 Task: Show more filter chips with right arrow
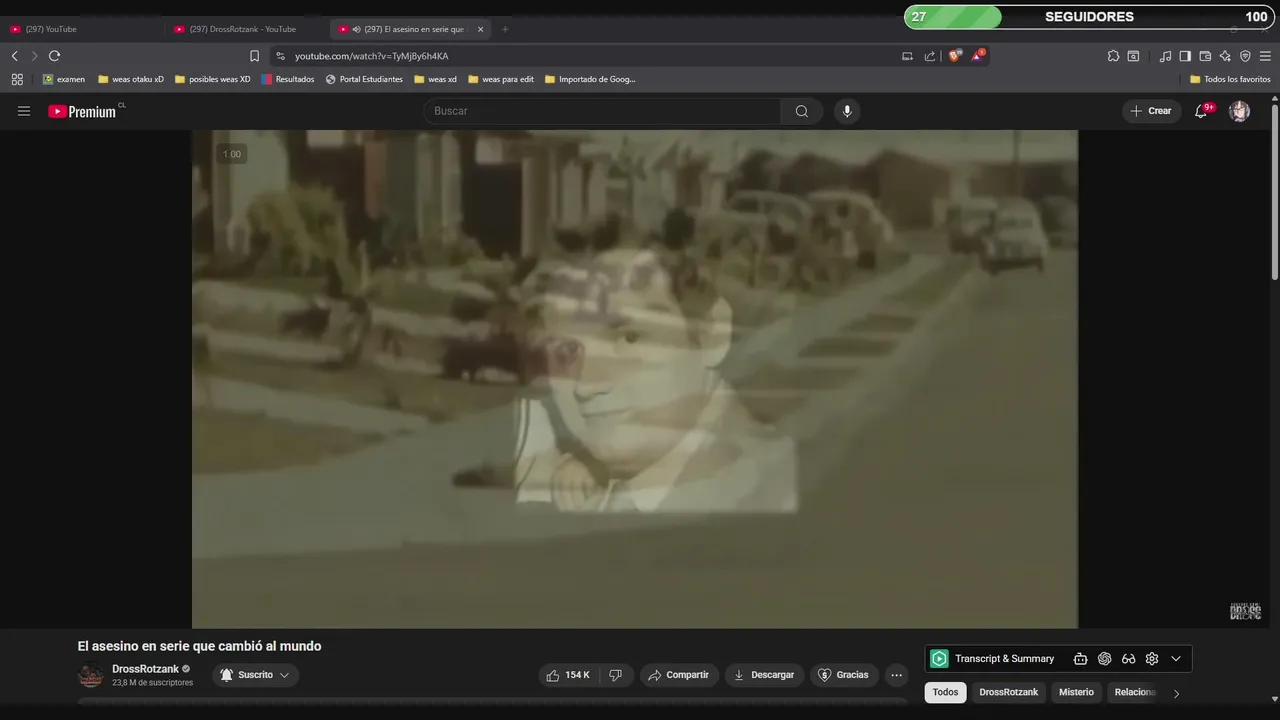(x=1176, y=693)
